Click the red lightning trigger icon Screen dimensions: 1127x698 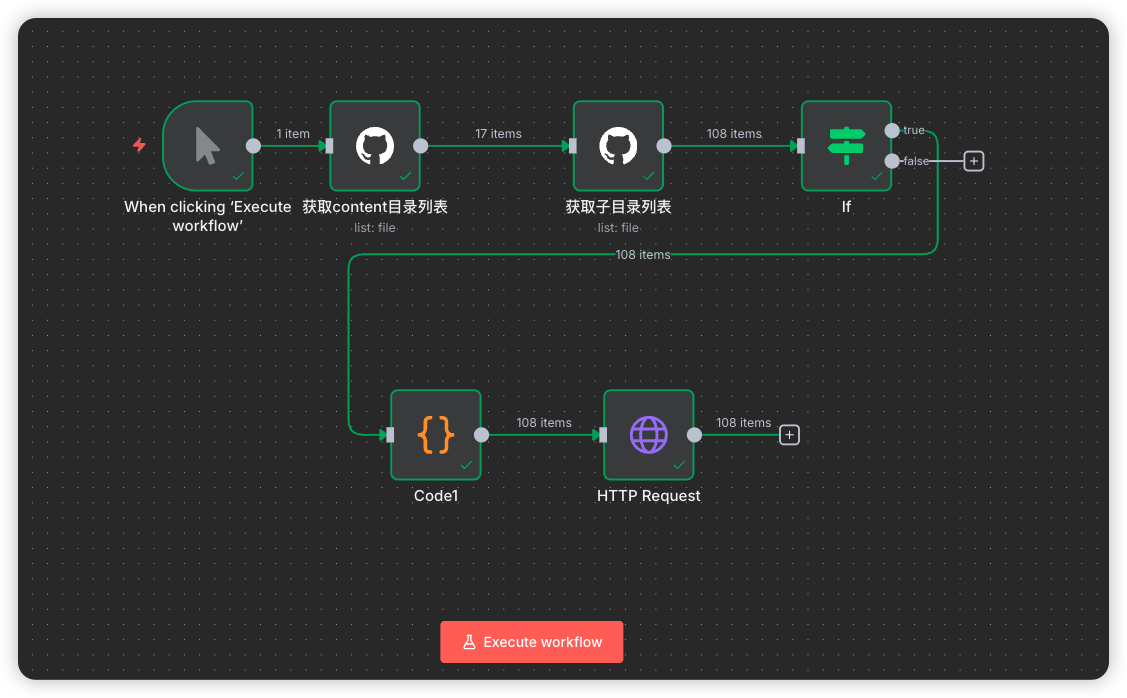(x=139, y=145)
